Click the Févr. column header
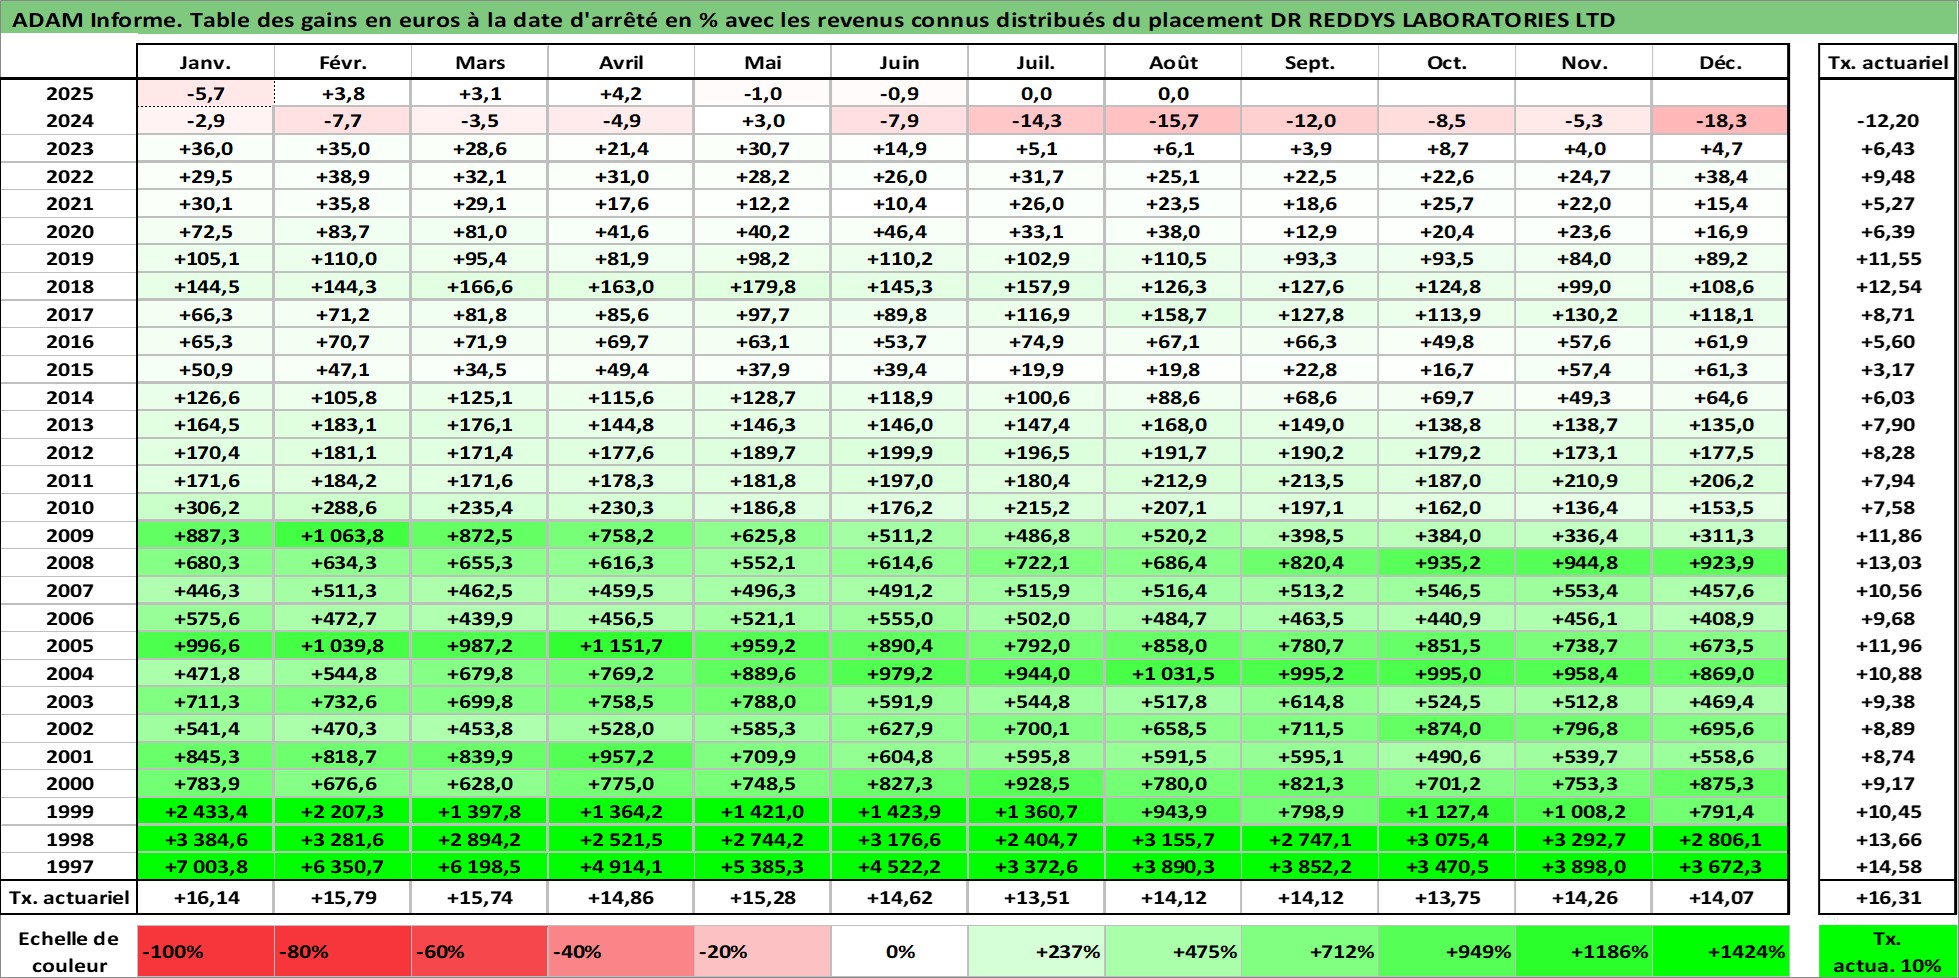The image size is (1959, 978). [343, 62]
